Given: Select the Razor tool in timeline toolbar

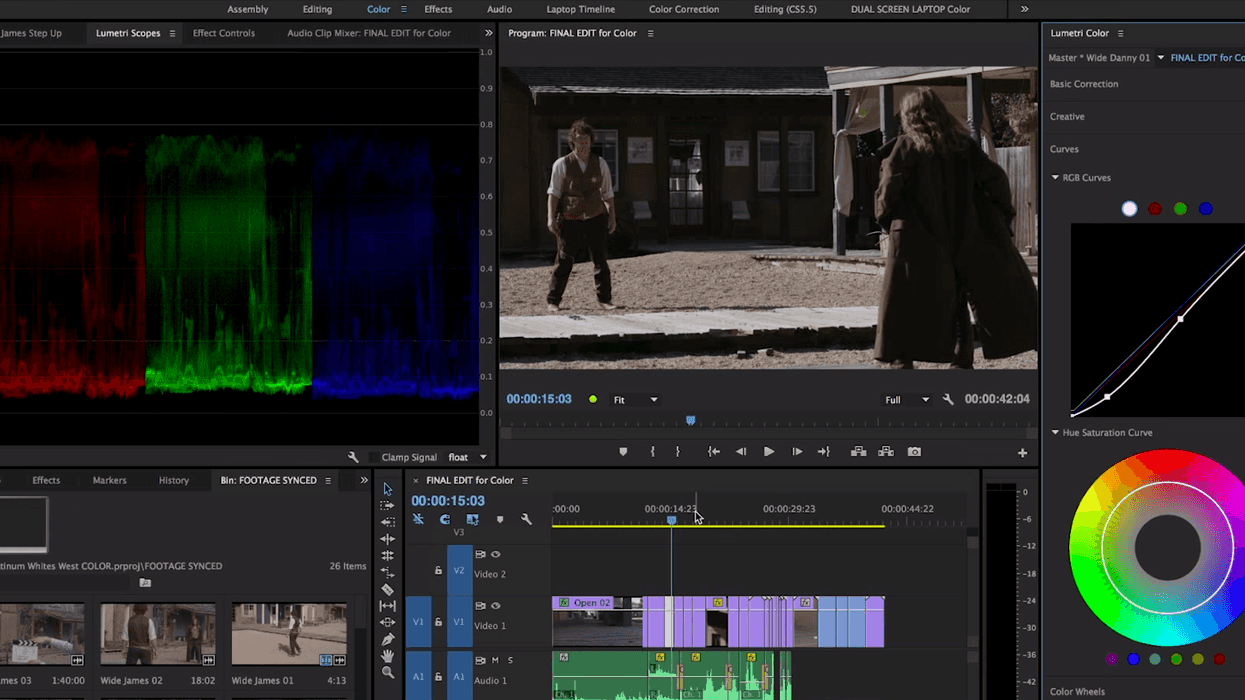Looking at the screenshot, I should [388, 589].
